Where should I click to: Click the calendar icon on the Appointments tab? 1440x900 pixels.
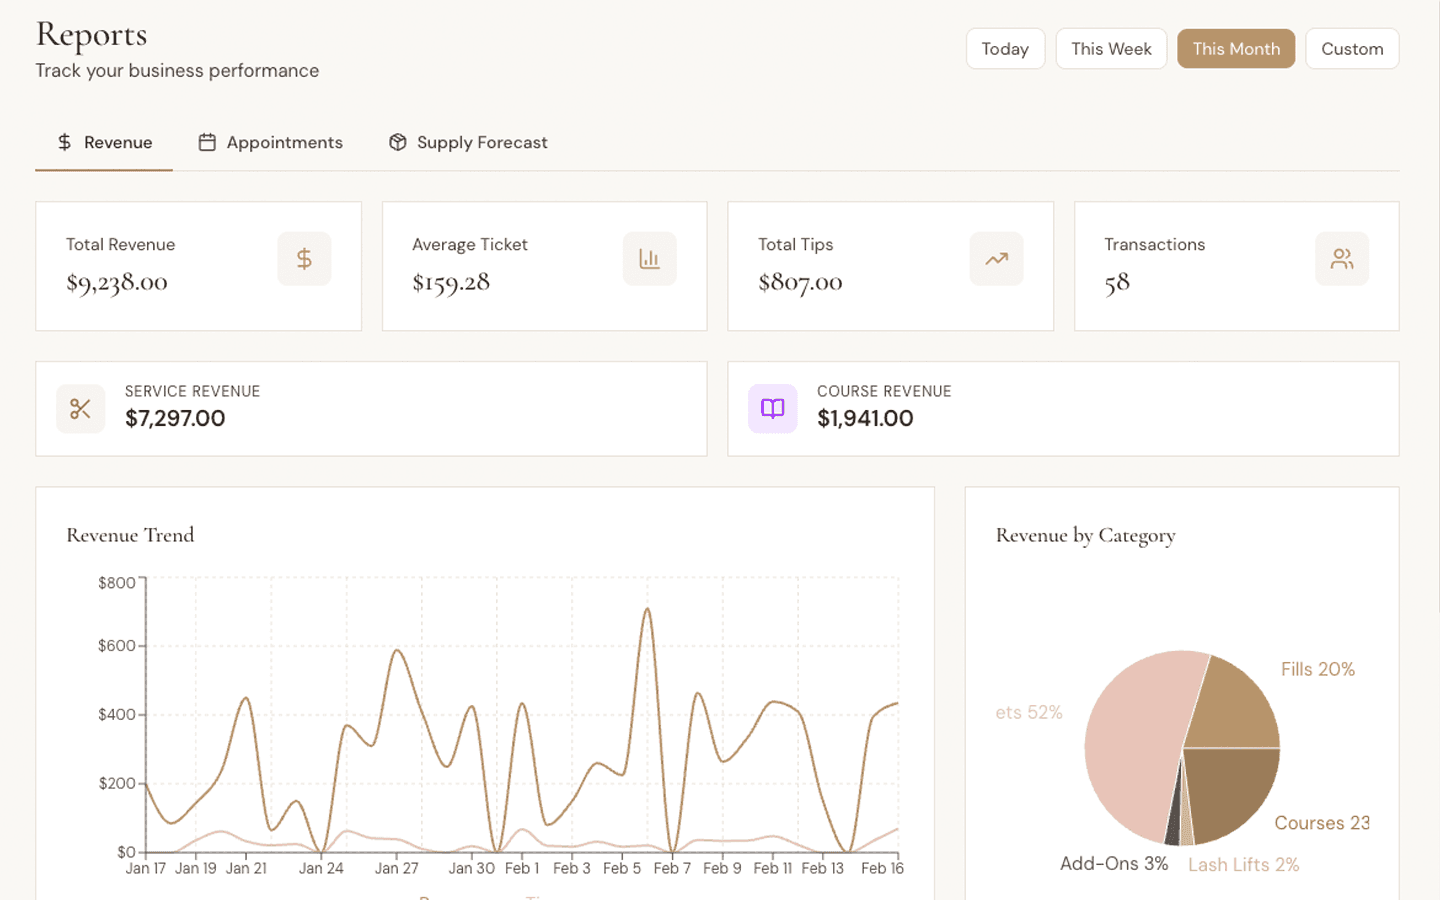(x=206, y=142)
